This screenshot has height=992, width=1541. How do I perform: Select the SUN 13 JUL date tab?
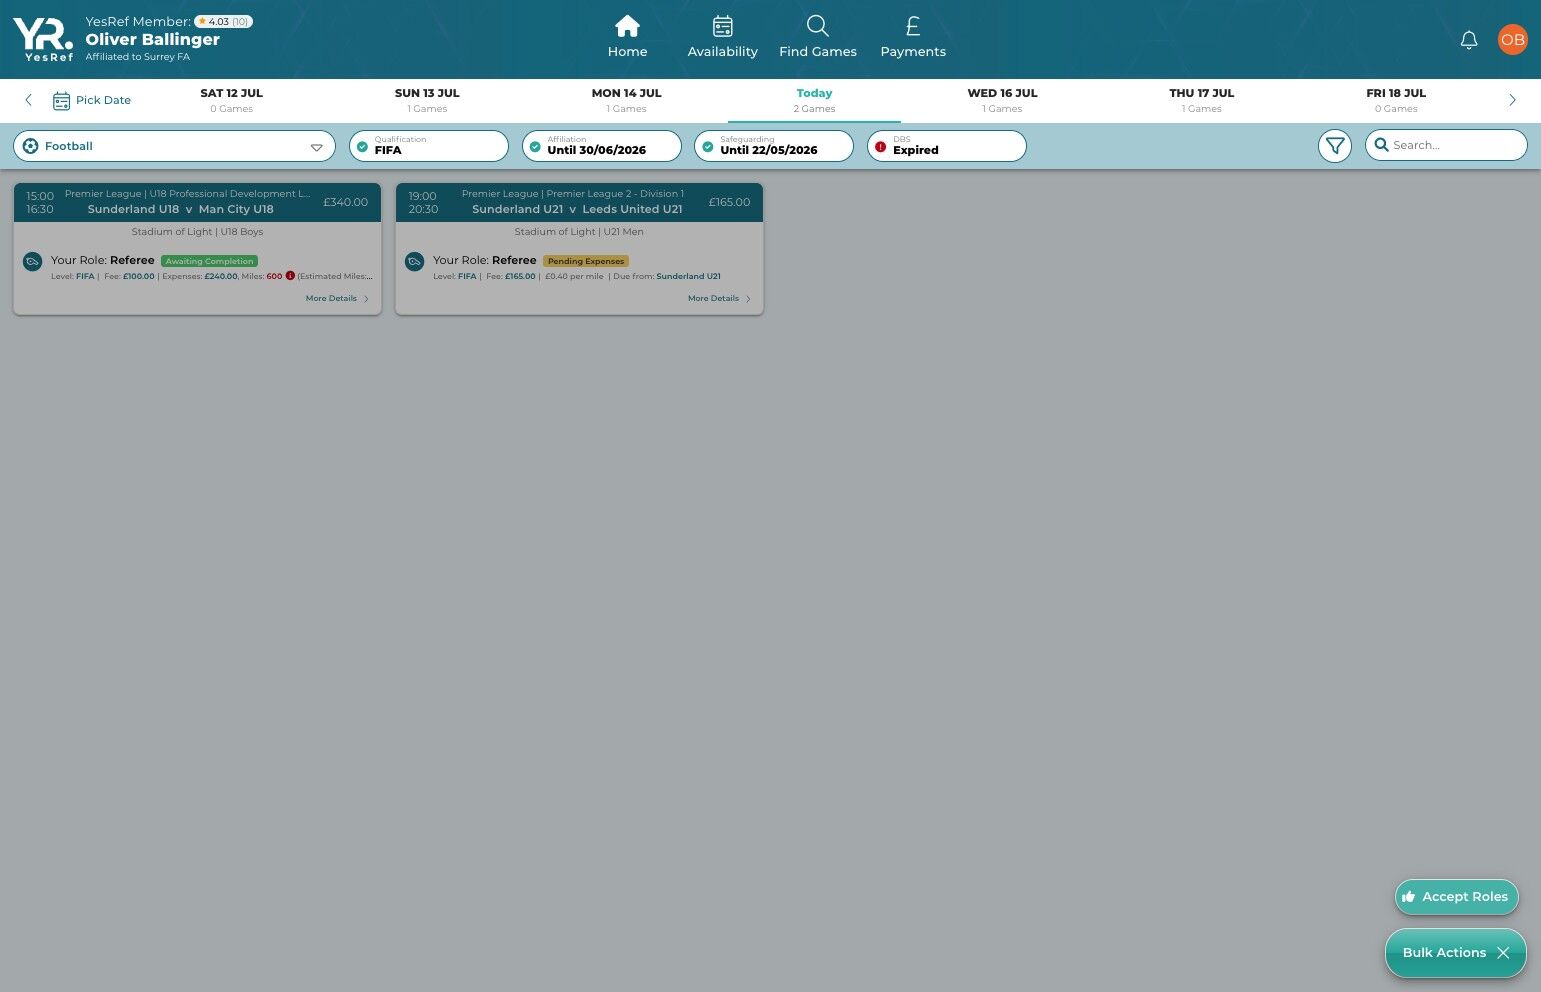tap(427, 100)
